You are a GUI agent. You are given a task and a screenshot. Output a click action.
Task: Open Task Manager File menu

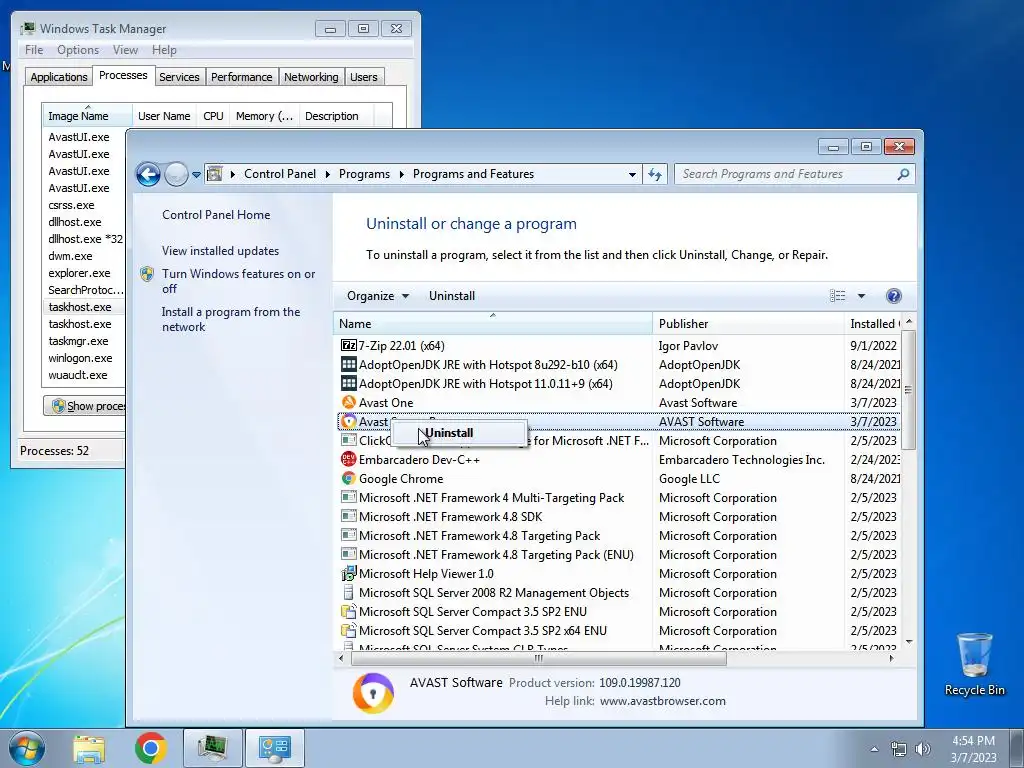coord(34,50)
